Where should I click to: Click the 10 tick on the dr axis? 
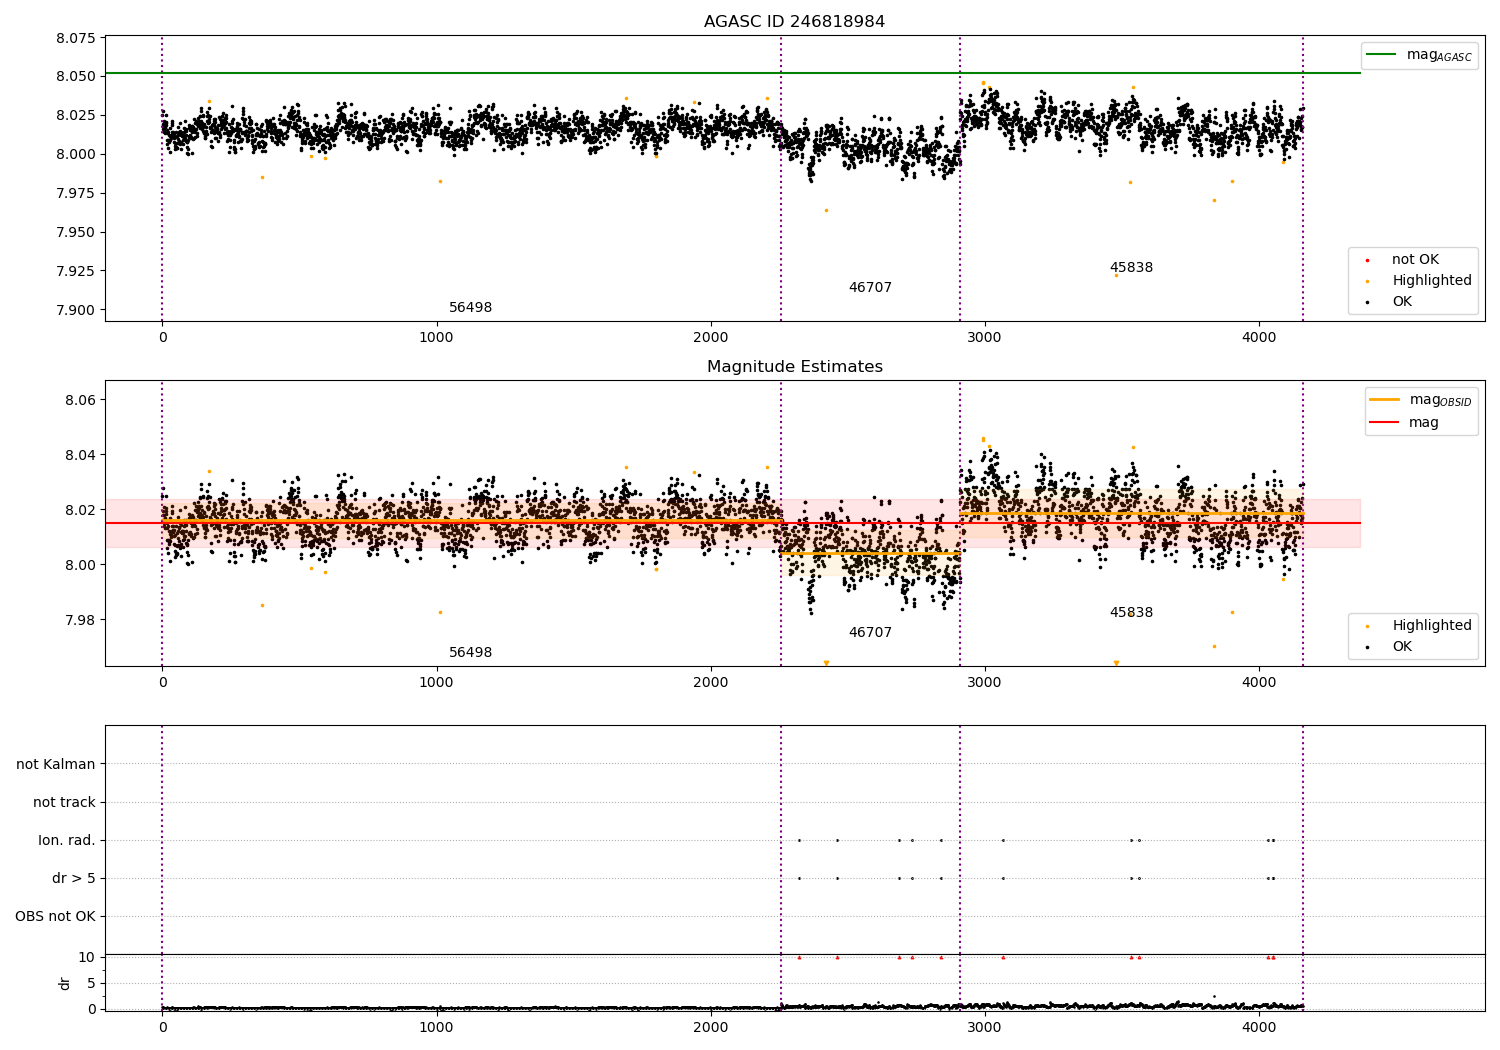(87, 958)
